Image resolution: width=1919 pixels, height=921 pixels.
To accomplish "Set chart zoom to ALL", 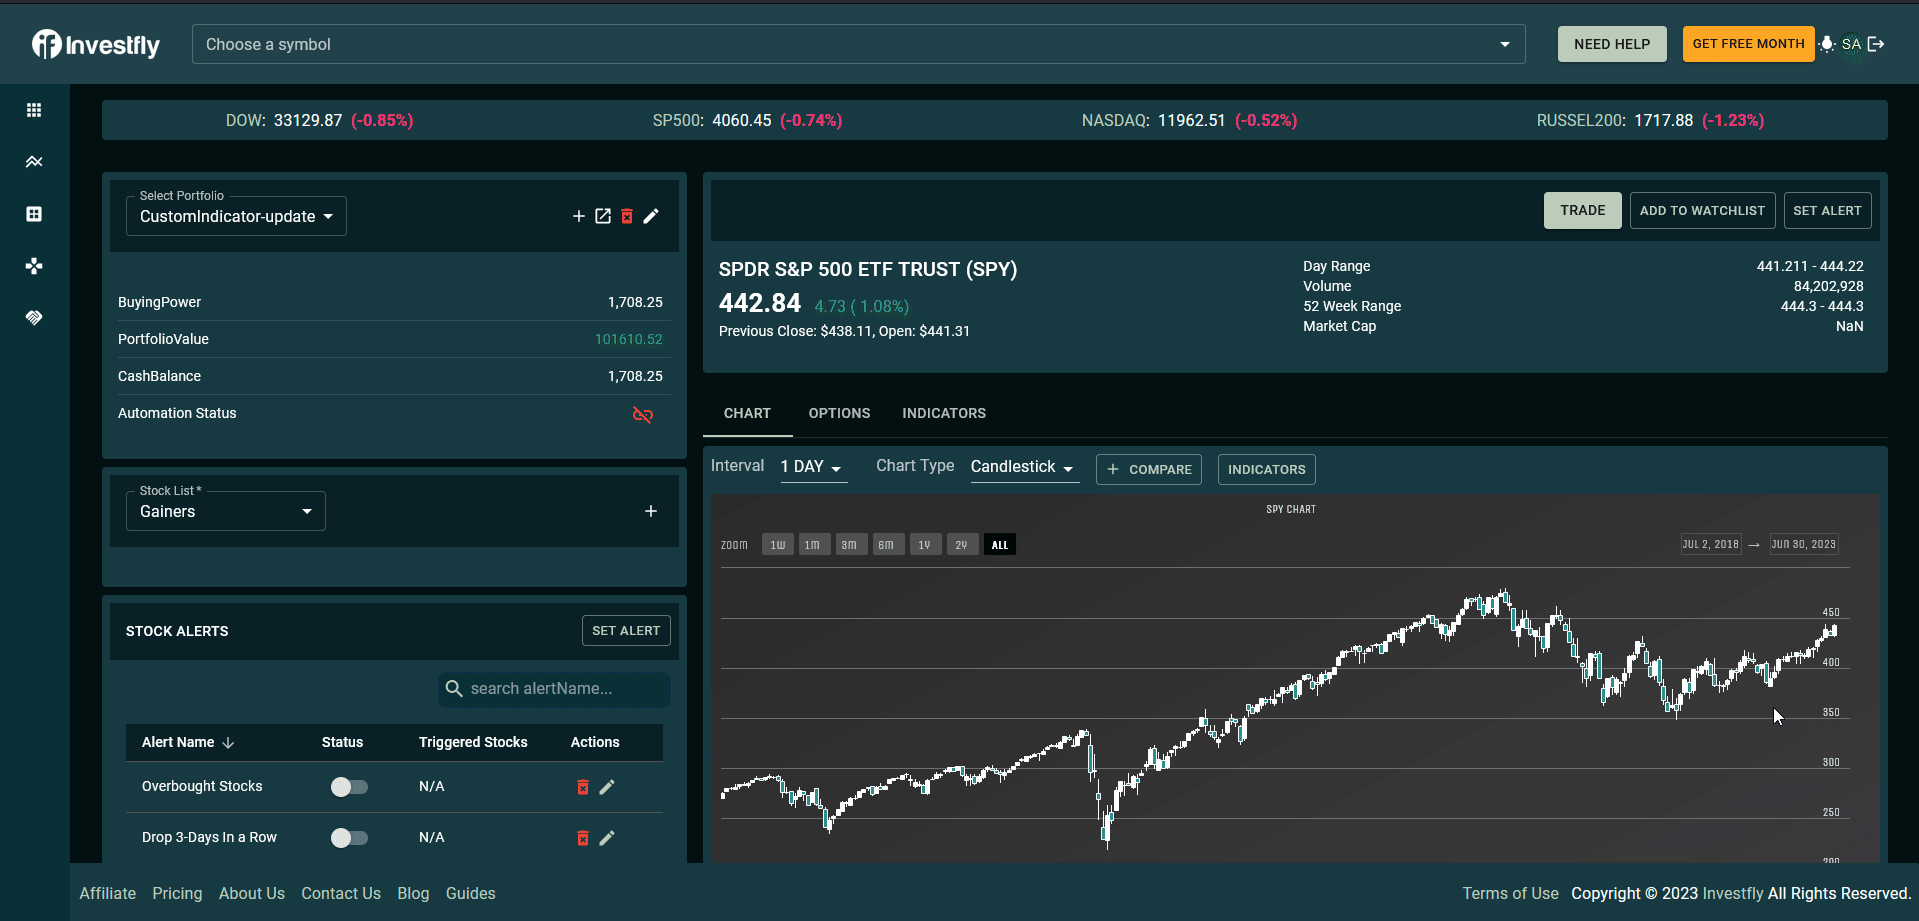I will tap(1000, 545).
